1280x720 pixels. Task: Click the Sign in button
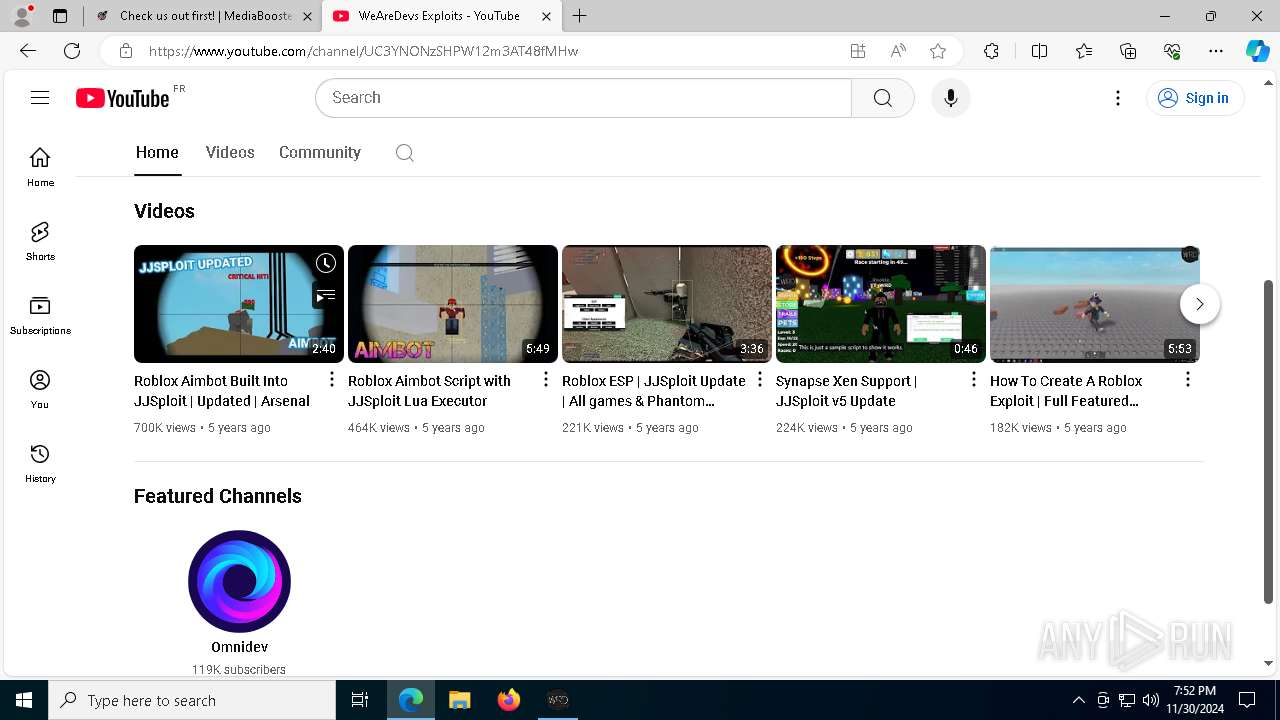1195,98
